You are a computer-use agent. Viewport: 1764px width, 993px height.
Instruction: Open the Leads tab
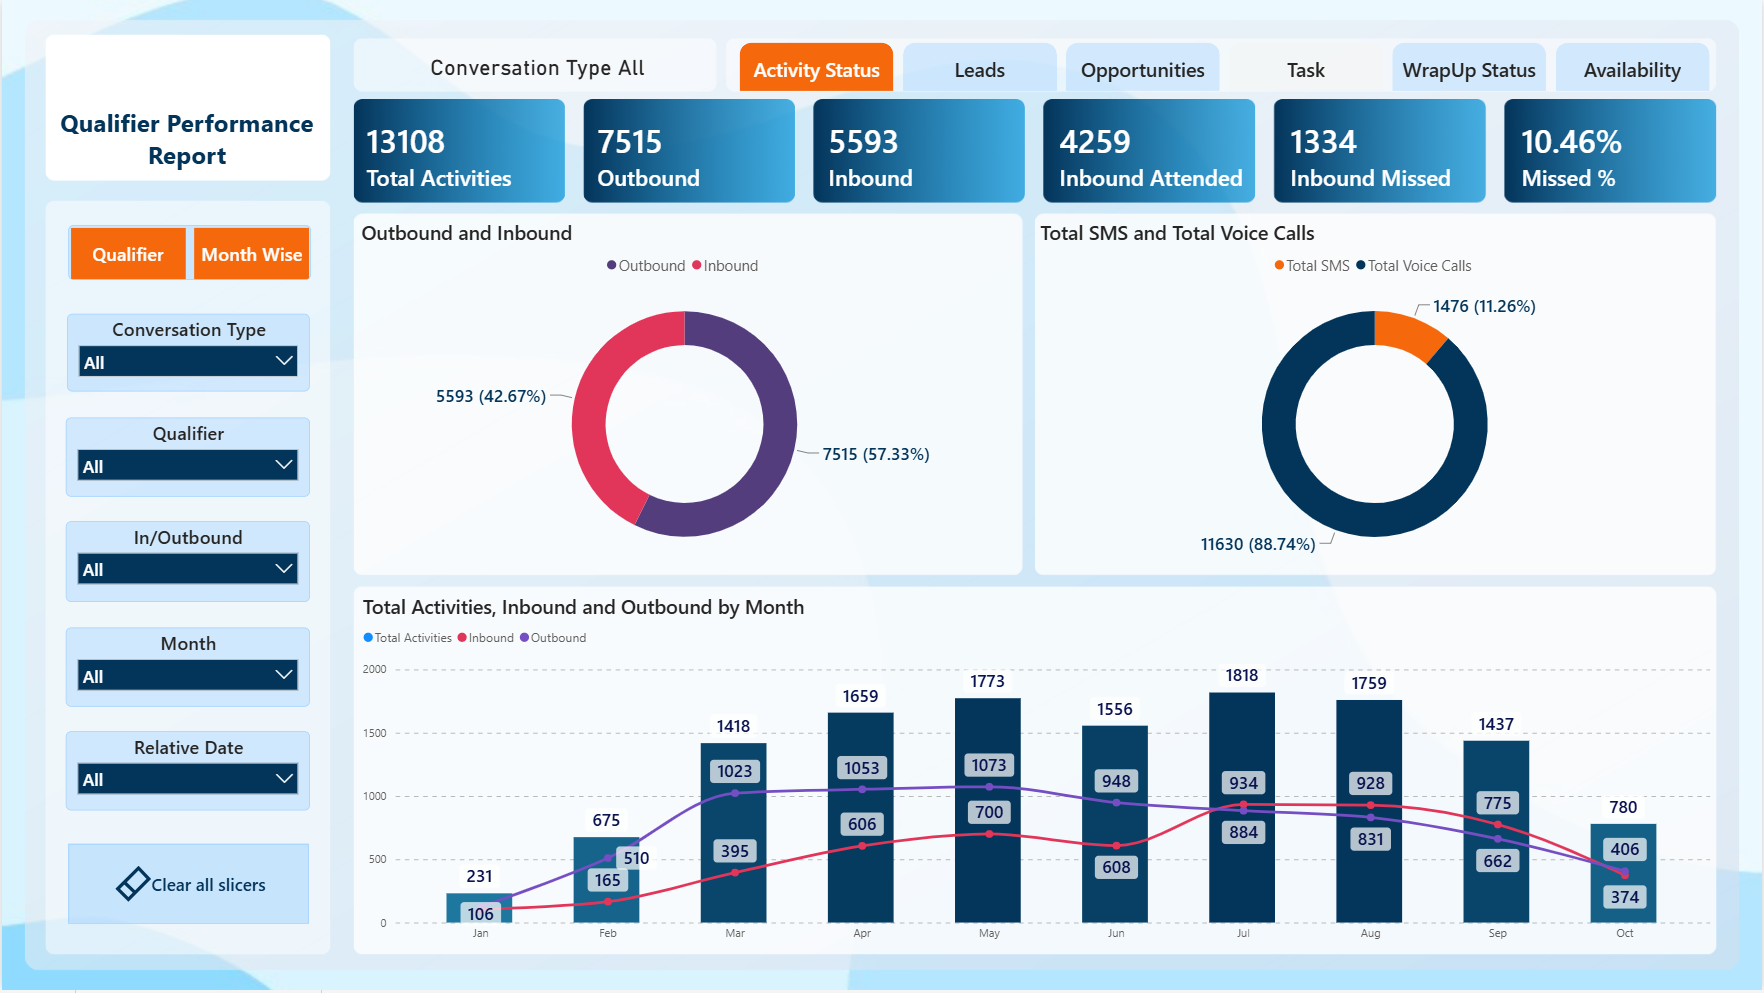point(979,68)
